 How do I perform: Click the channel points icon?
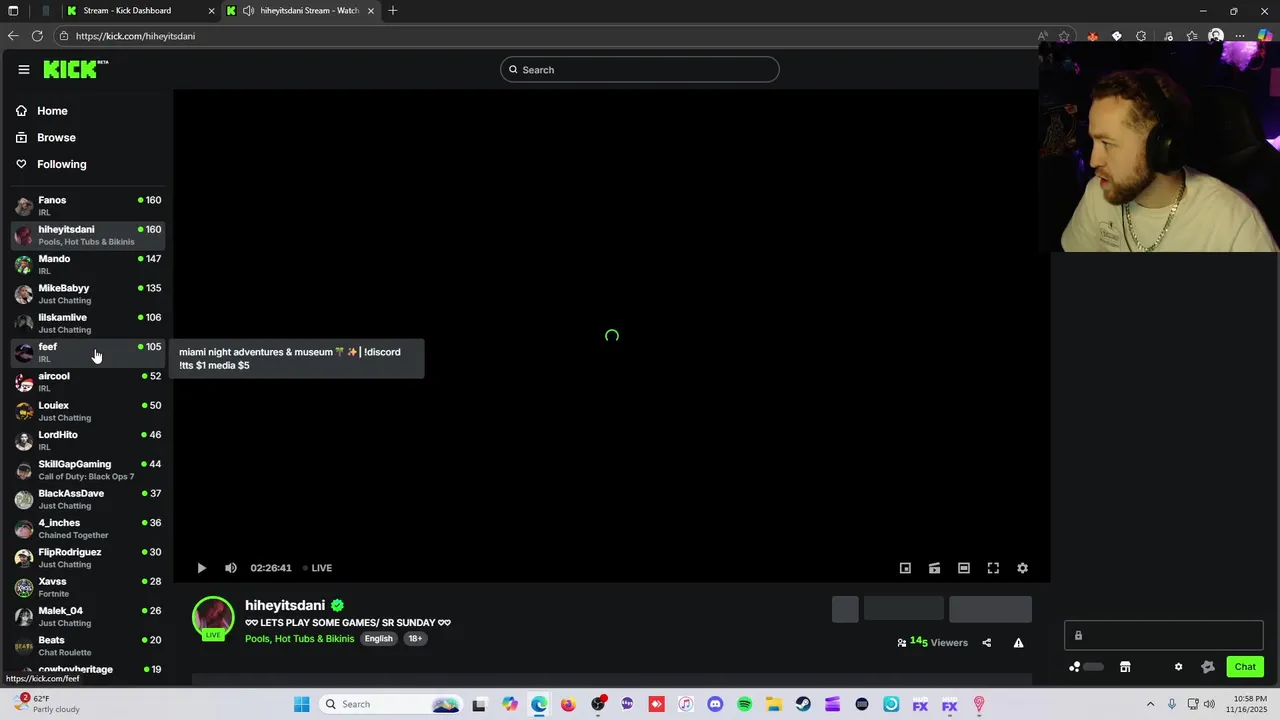(x=1075, y=667)
